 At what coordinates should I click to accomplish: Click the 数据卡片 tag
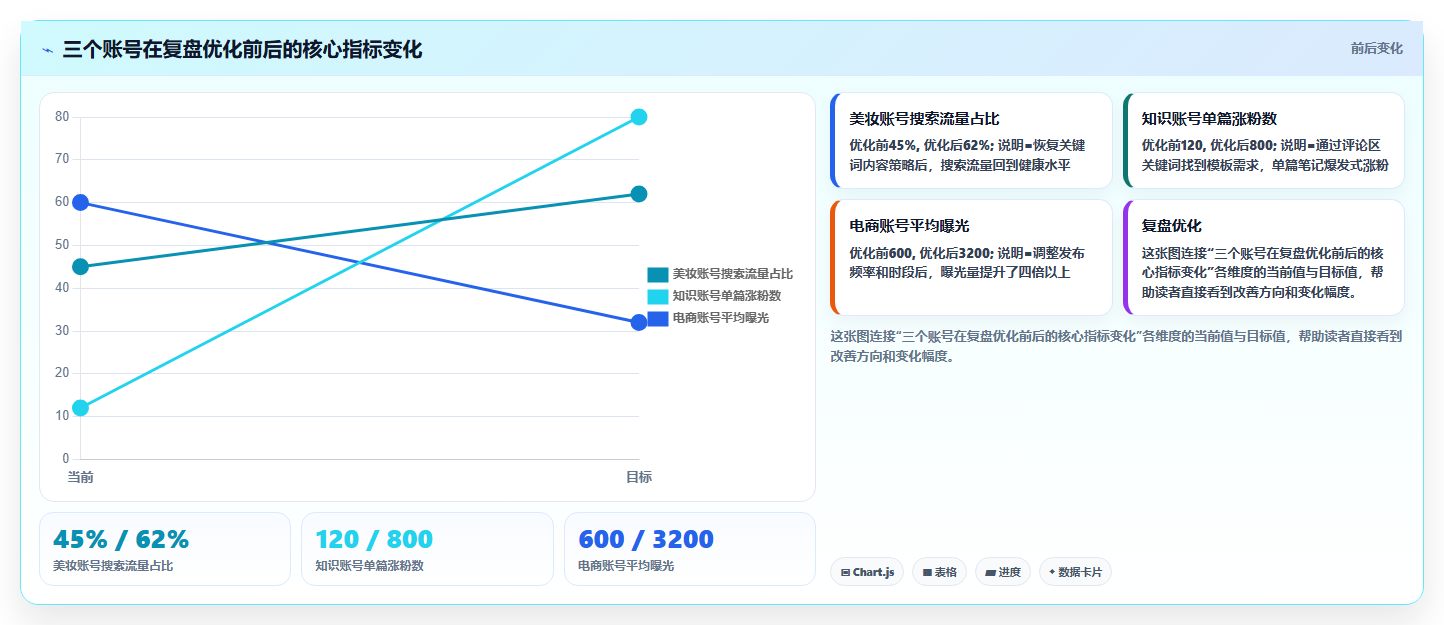tap(1075, 572)
